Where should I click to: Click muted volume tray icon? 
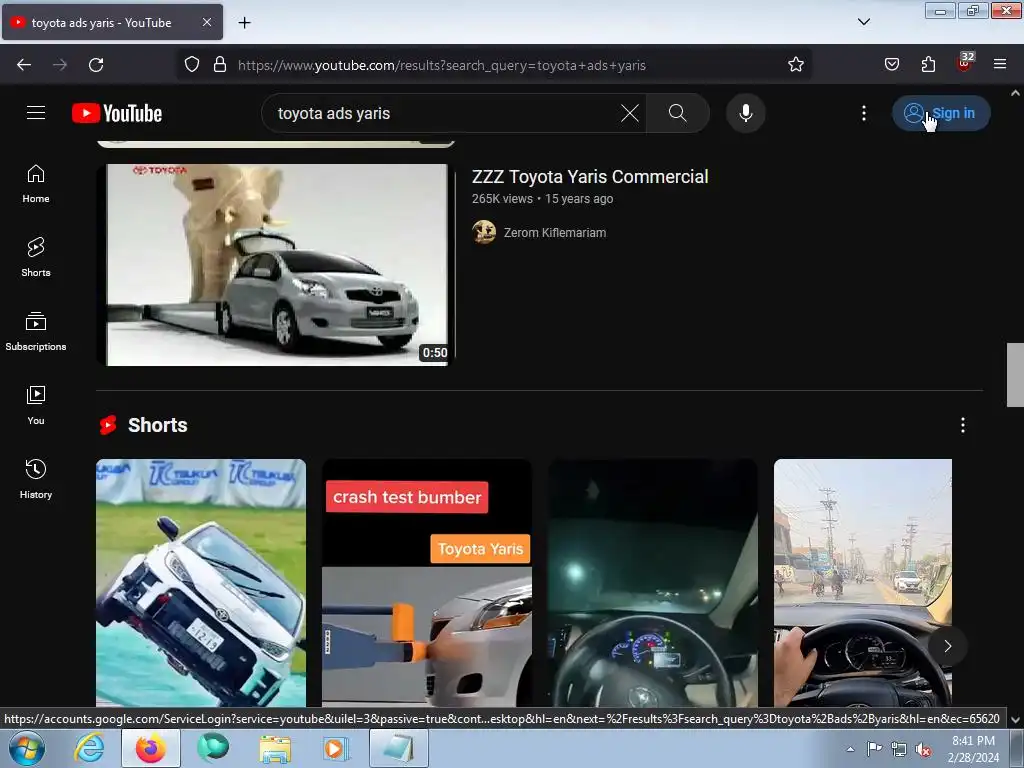[x=923, y=750]
